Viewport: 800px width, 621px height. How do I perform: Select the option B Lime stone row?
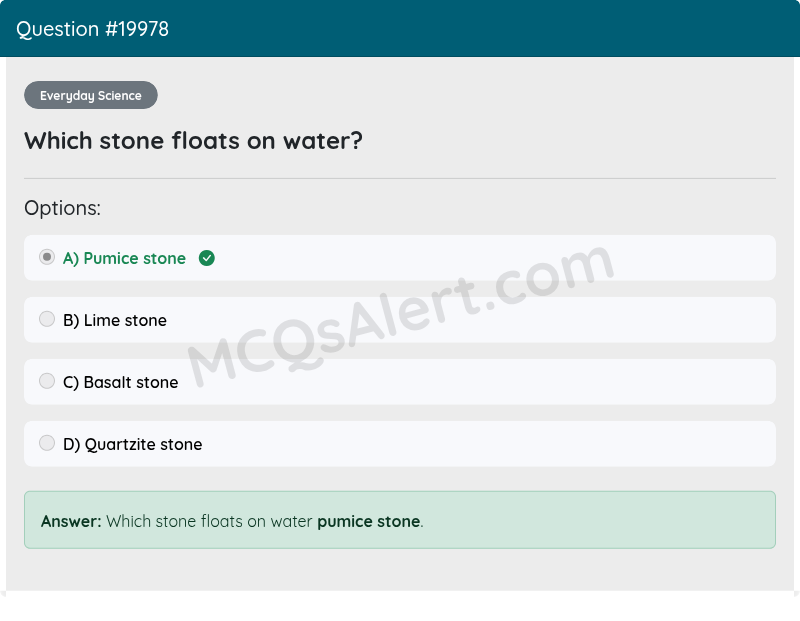(x=400, y=319)
